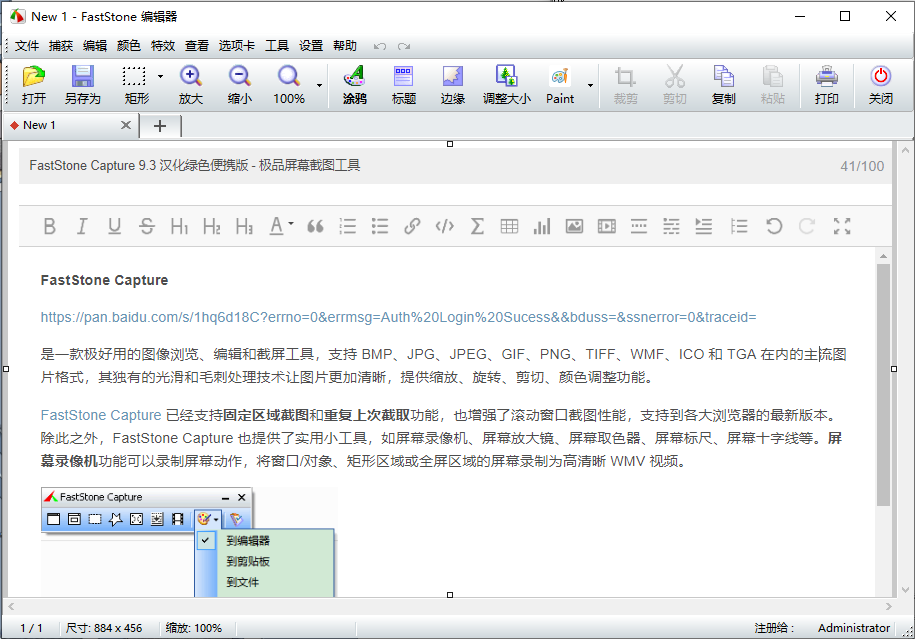Open the 查看 menu

pos(197,46)
